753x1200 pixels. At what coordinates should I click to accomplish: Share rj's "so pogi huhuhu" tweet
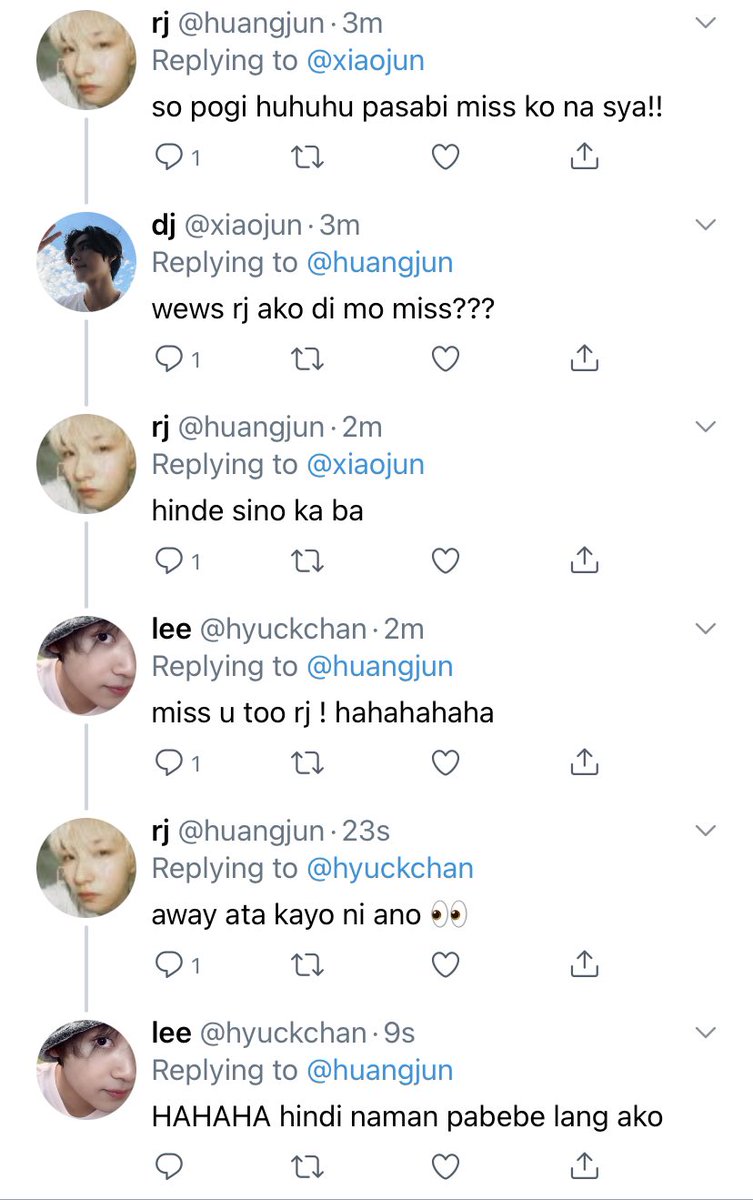point(584,157)
